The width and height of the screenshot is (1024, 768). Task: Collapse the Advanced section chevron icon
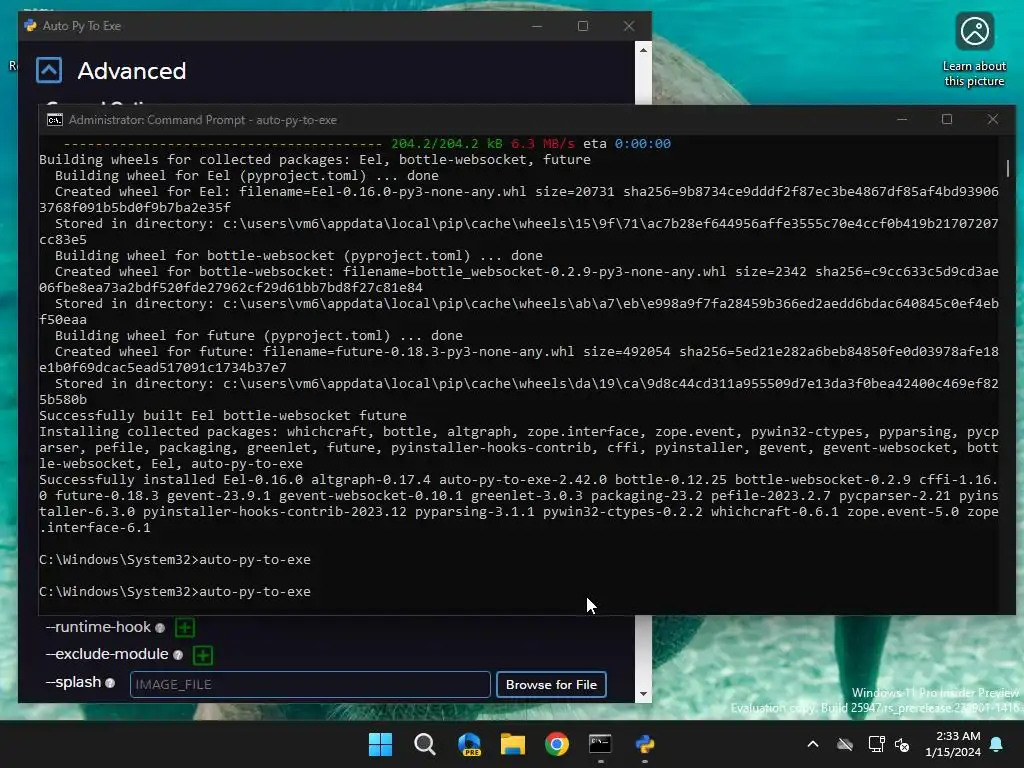click(49, 70)
